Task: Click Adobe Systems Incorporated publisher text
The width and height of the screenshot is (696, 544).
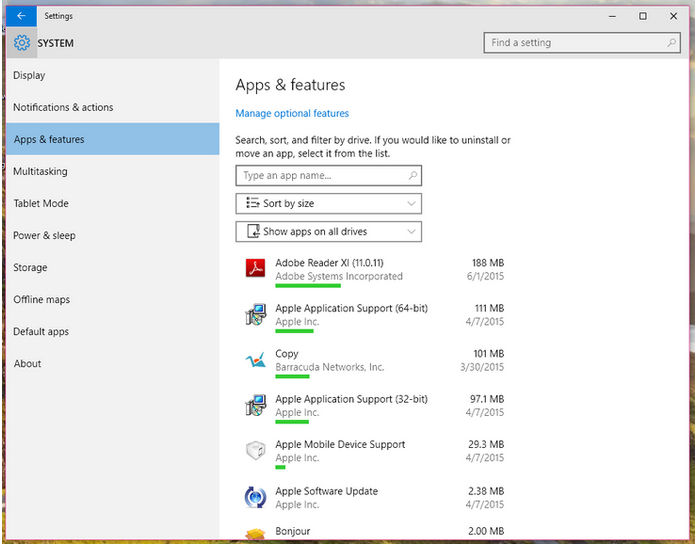Action: coord(339,276)
